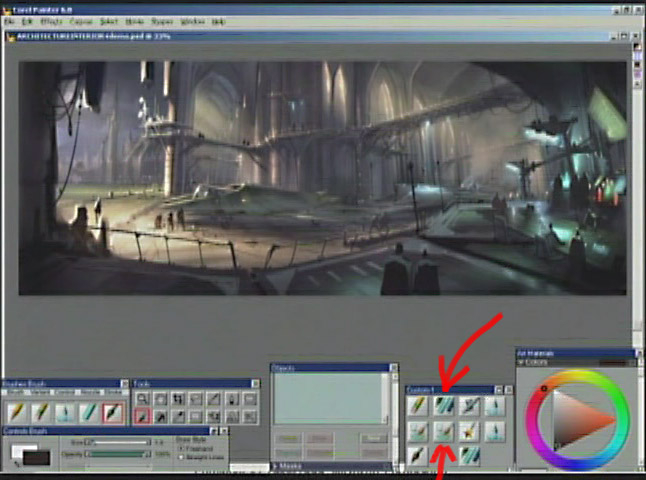This screenshot has width=646, height=480.
Task: Select the white secondary color rectangle
Action: 18,450
